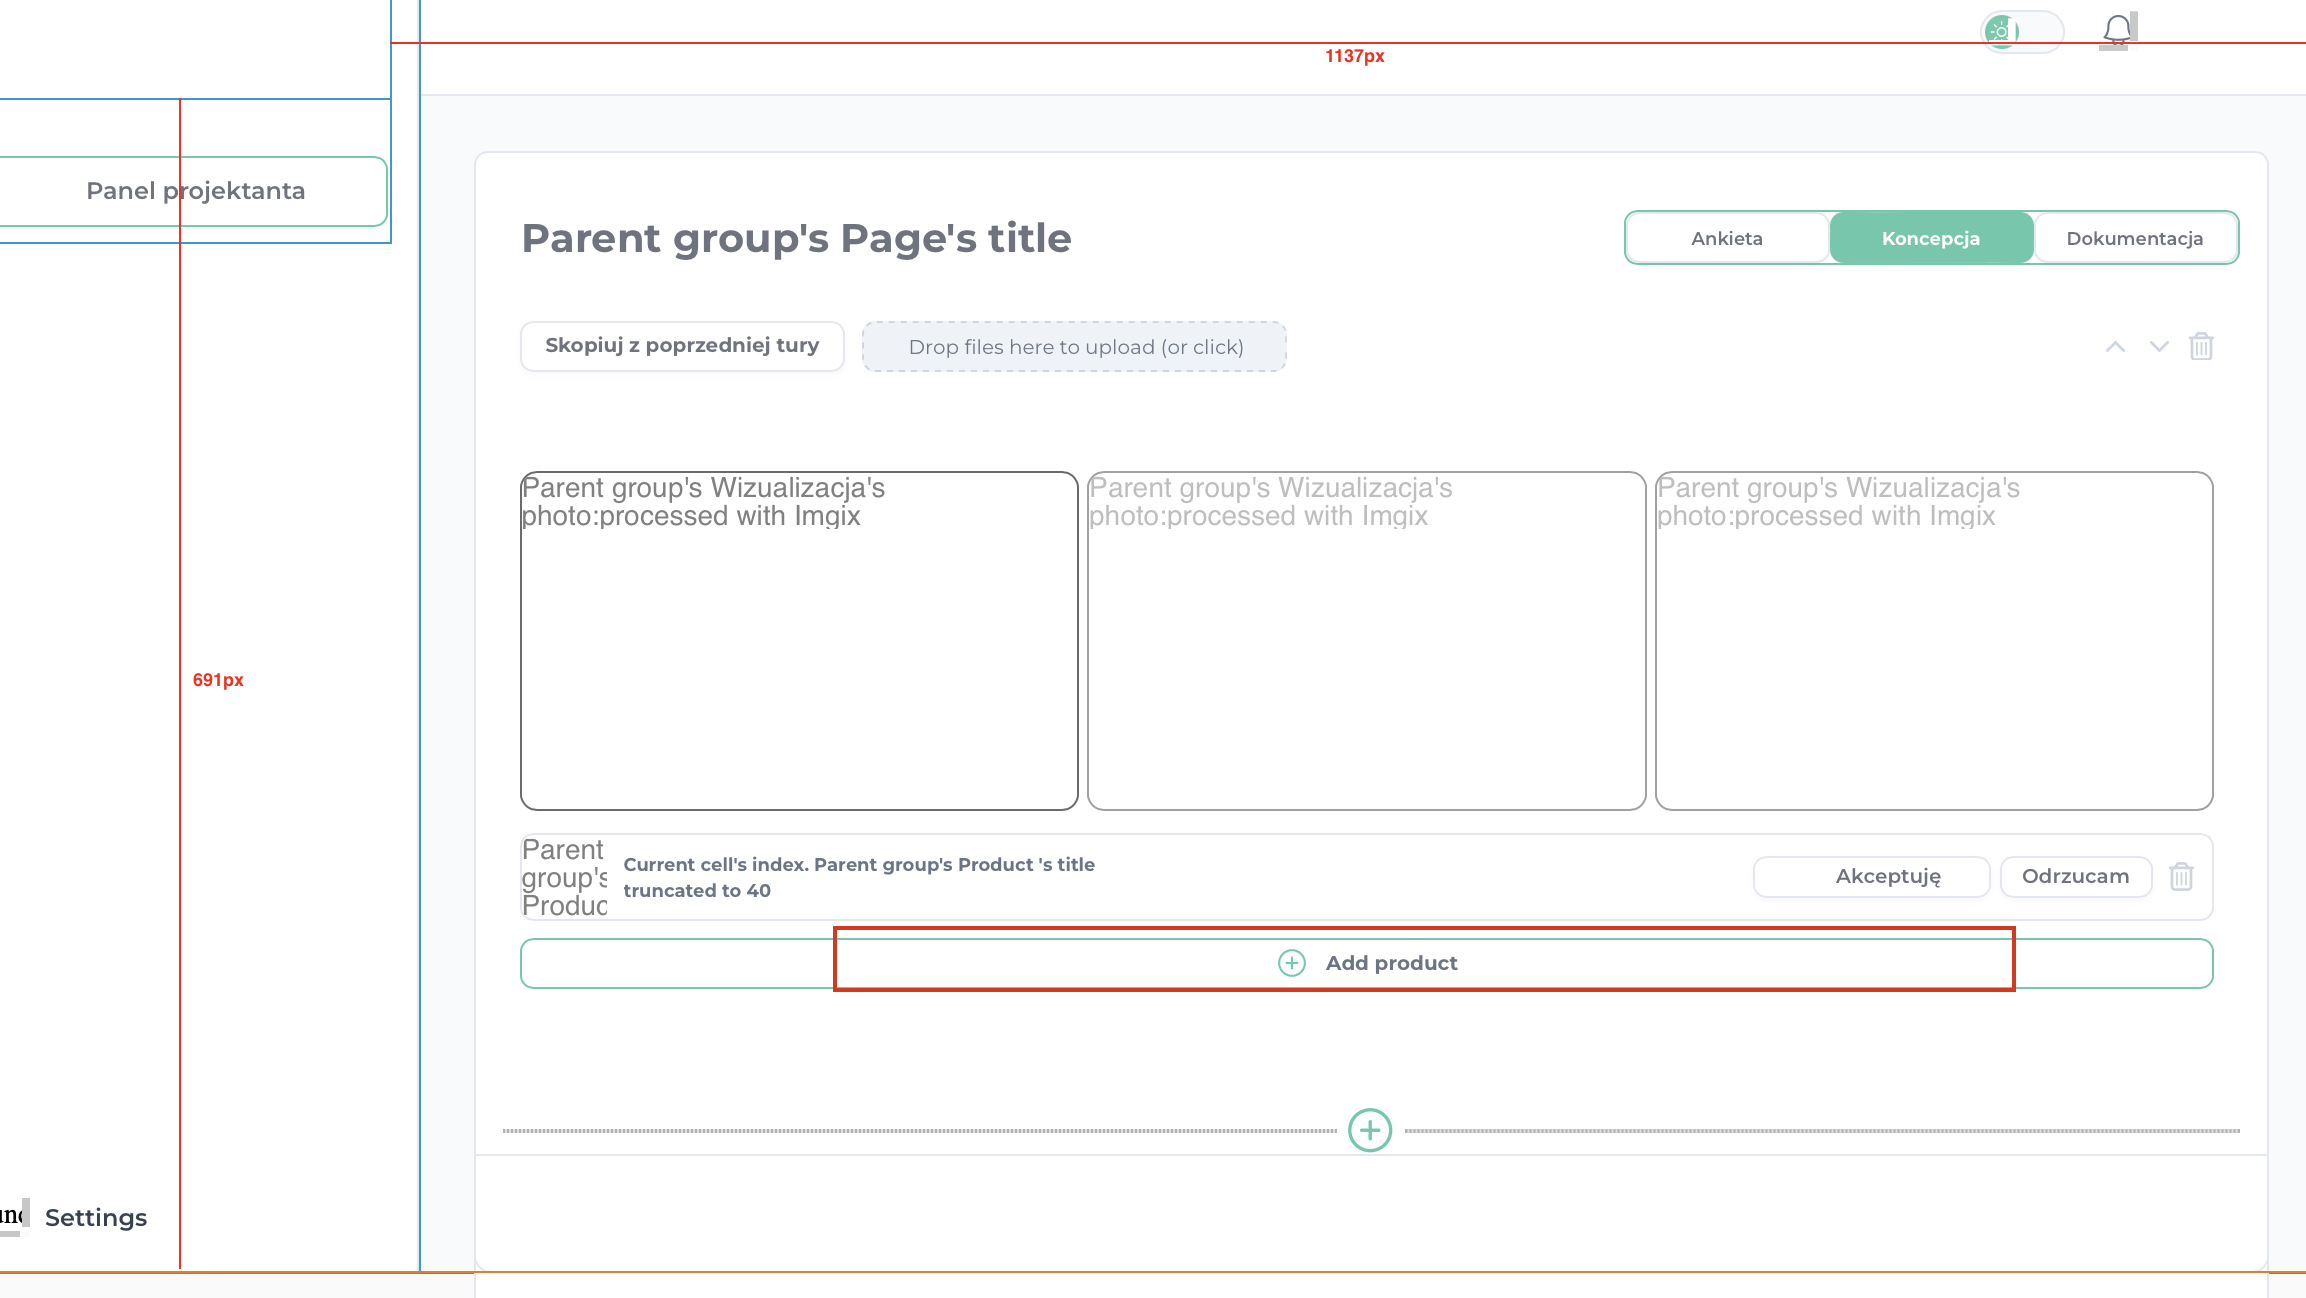The height and width of the screenshot is (1298, 2306).
Task: Click the Drop files here upload area
Action: pos(1075,347)
